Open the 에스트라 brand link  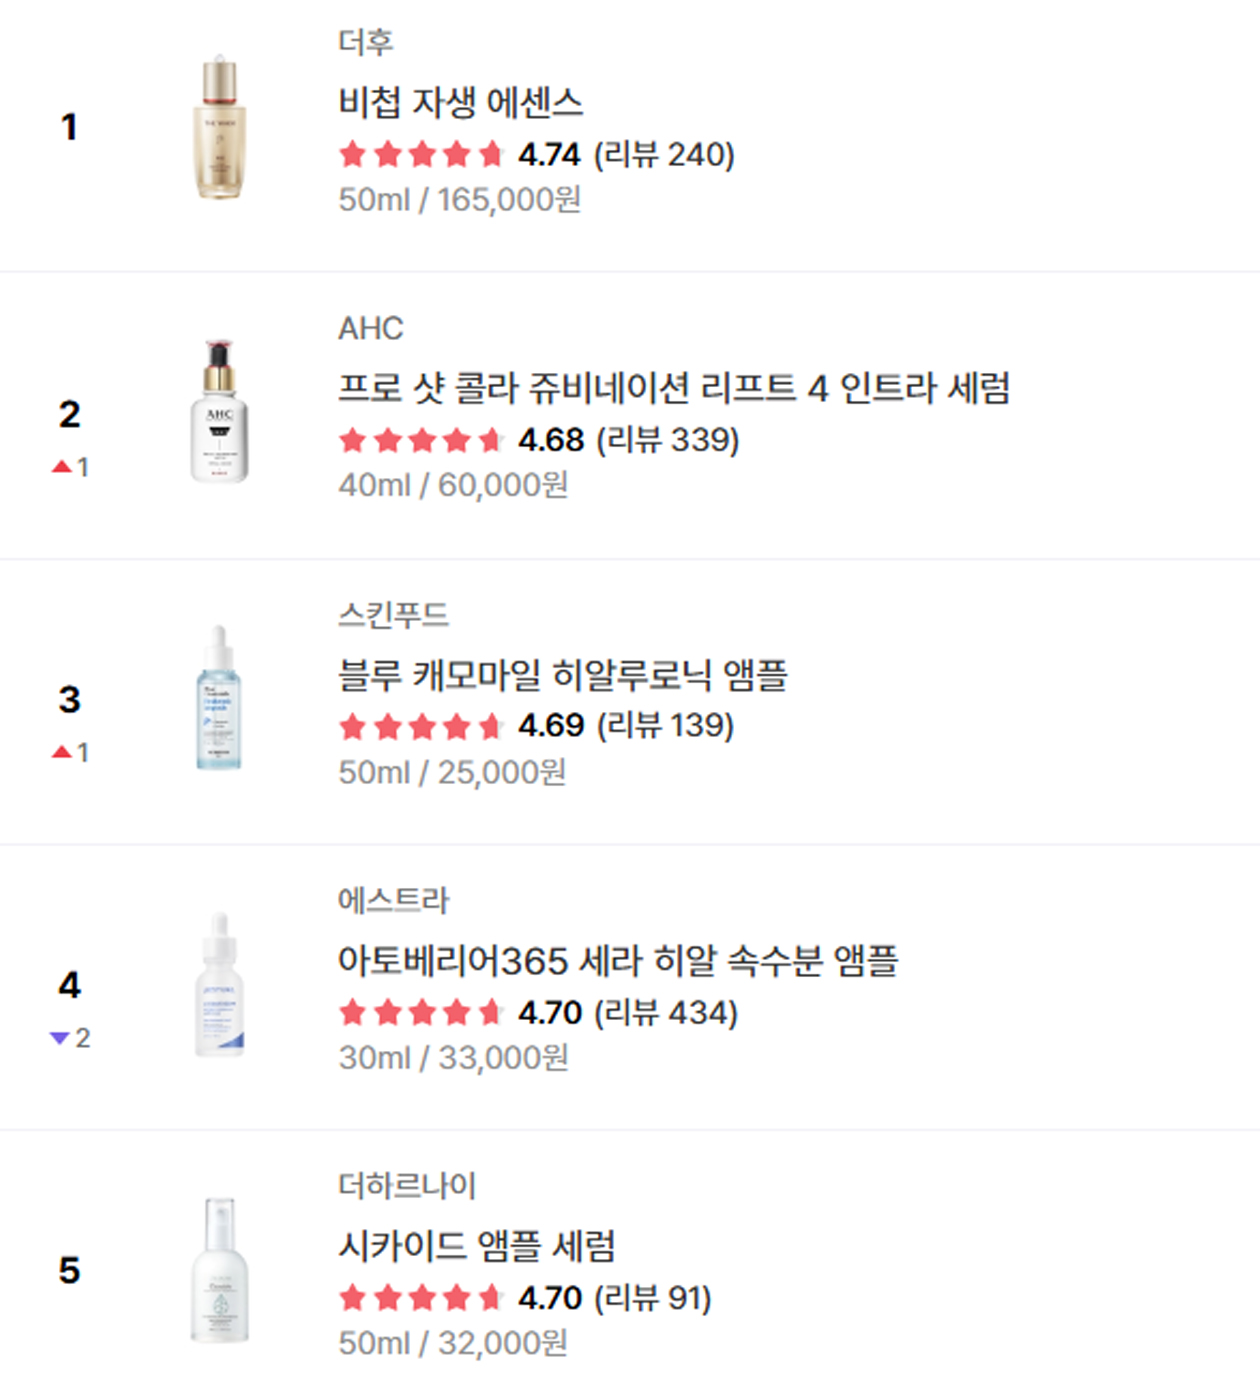(394, 900)
